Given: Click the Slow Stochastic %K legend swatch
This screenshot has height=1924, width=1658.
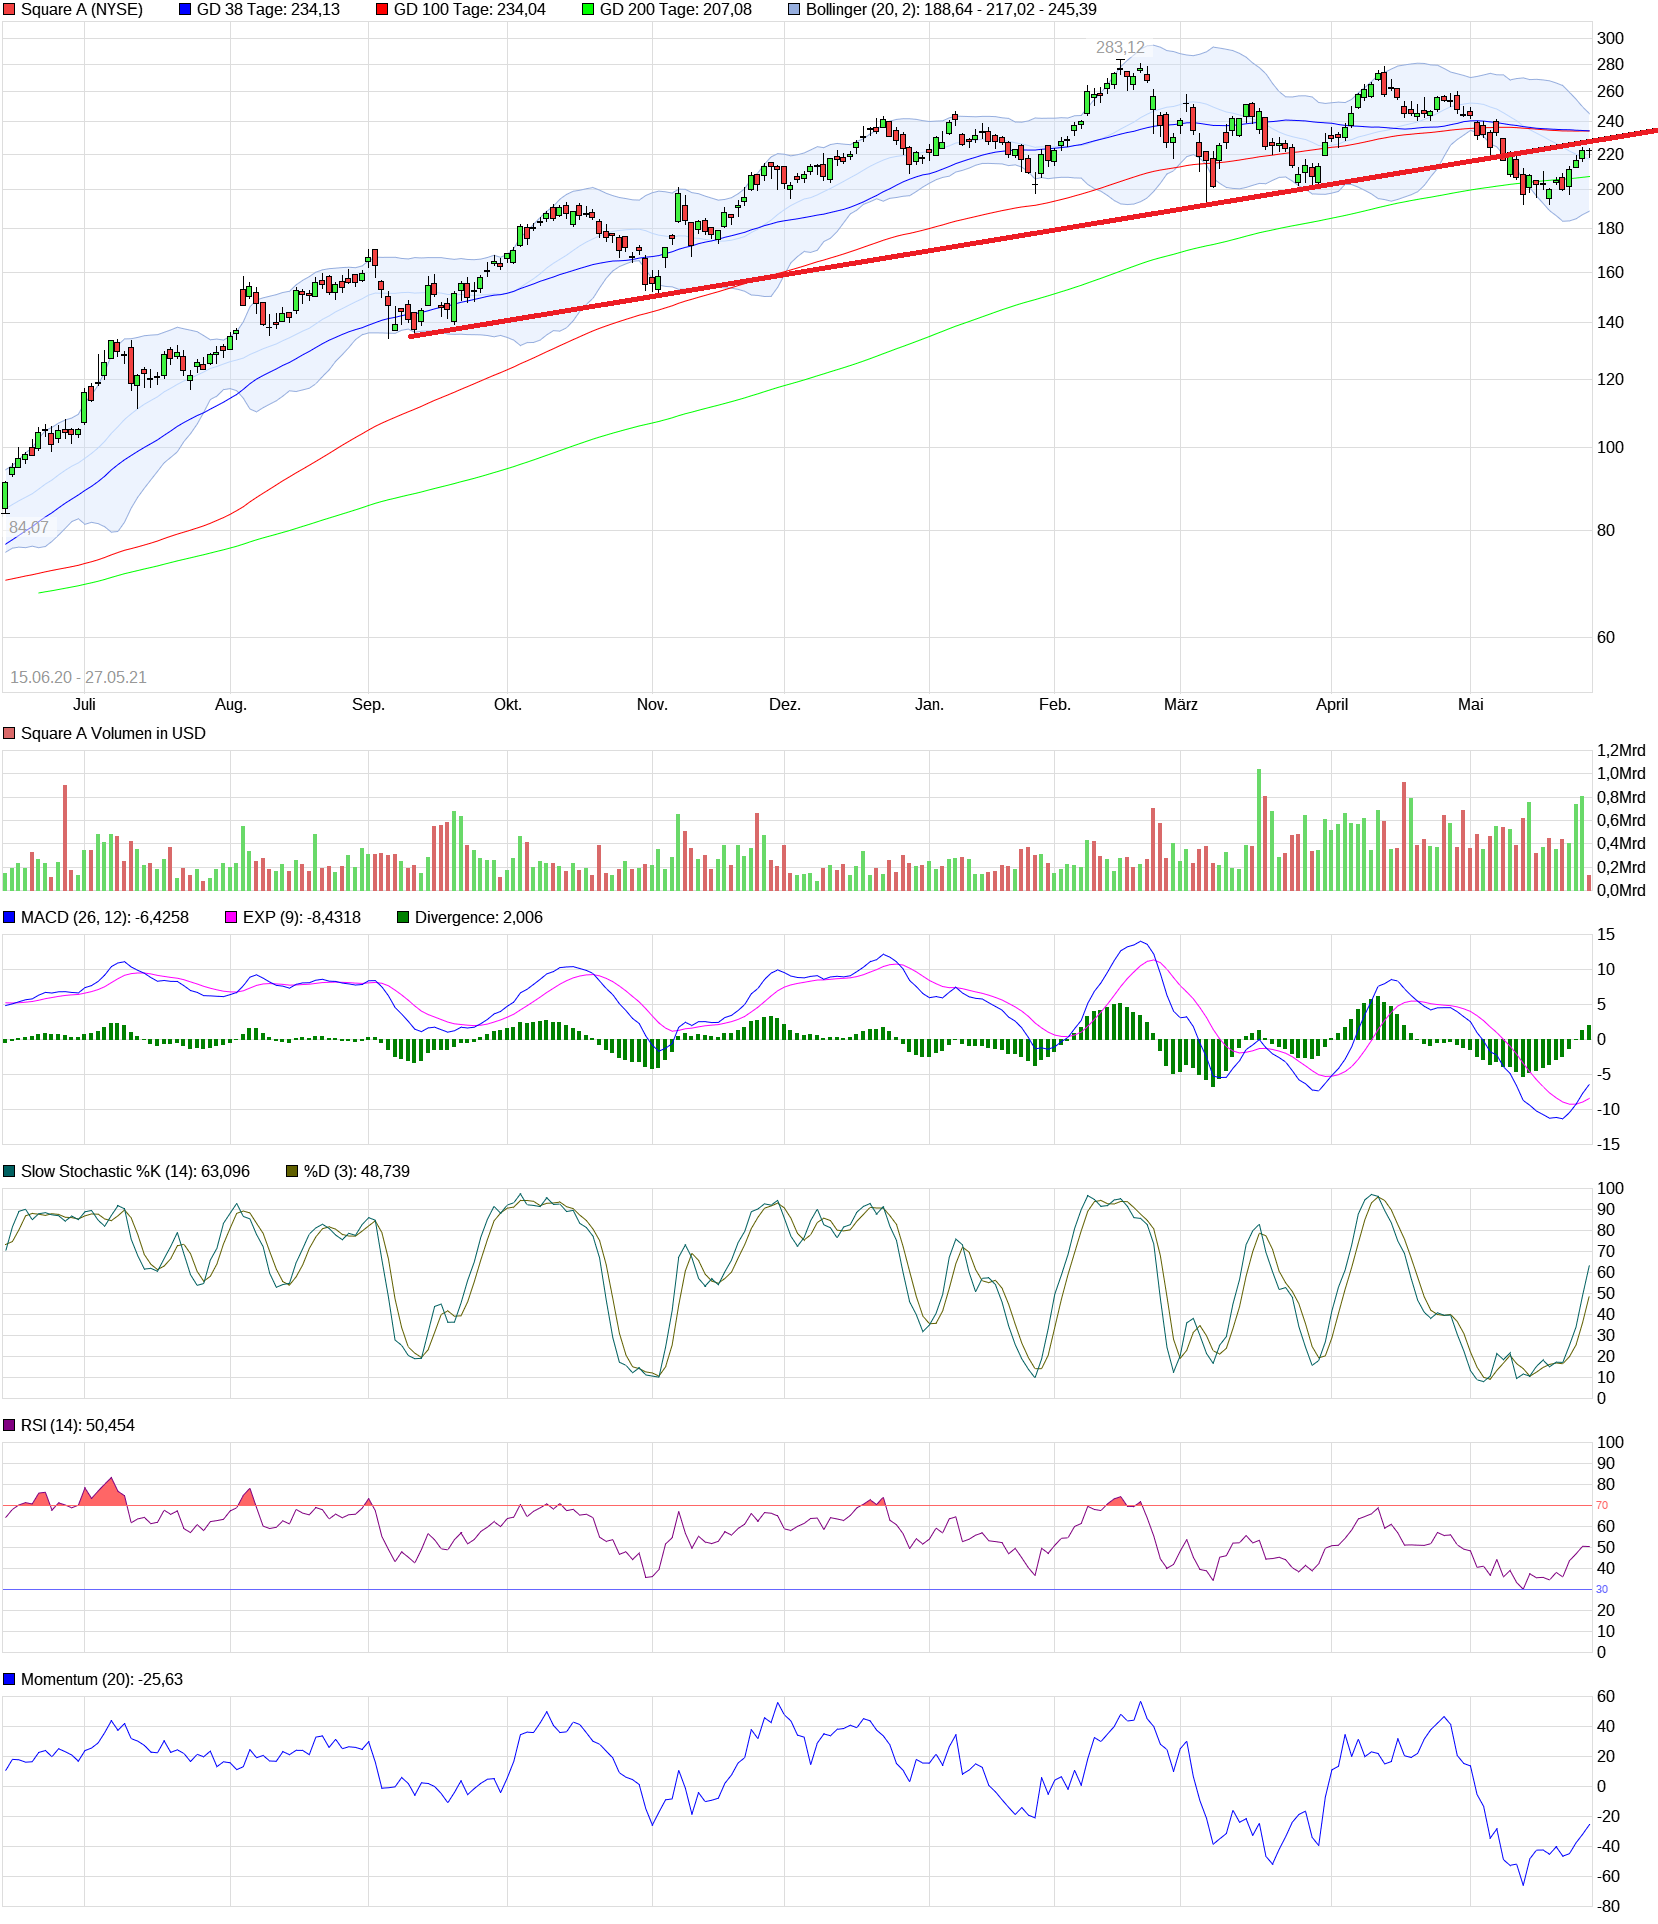Looking at the screenshot, I should point(9,1172).
